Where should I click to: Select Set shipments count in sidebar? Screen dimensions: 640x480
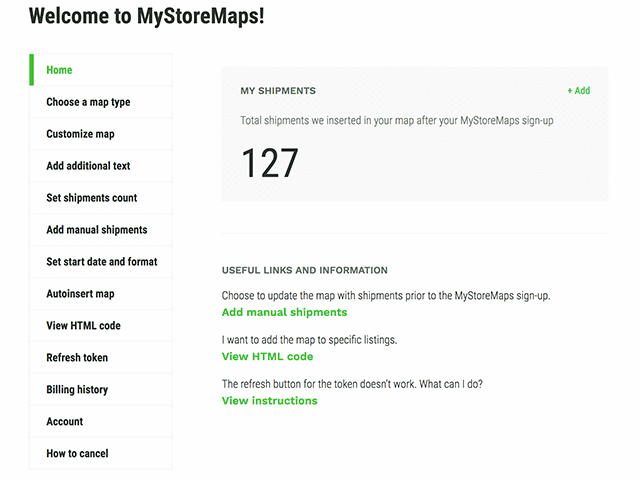[92, 198]
